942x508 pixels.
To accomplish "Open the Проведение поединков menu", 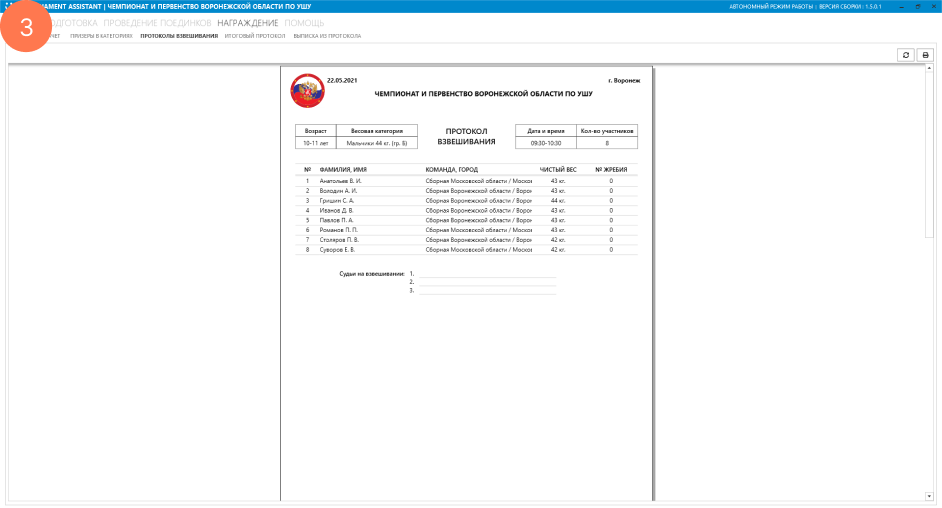I will (157, 22).
